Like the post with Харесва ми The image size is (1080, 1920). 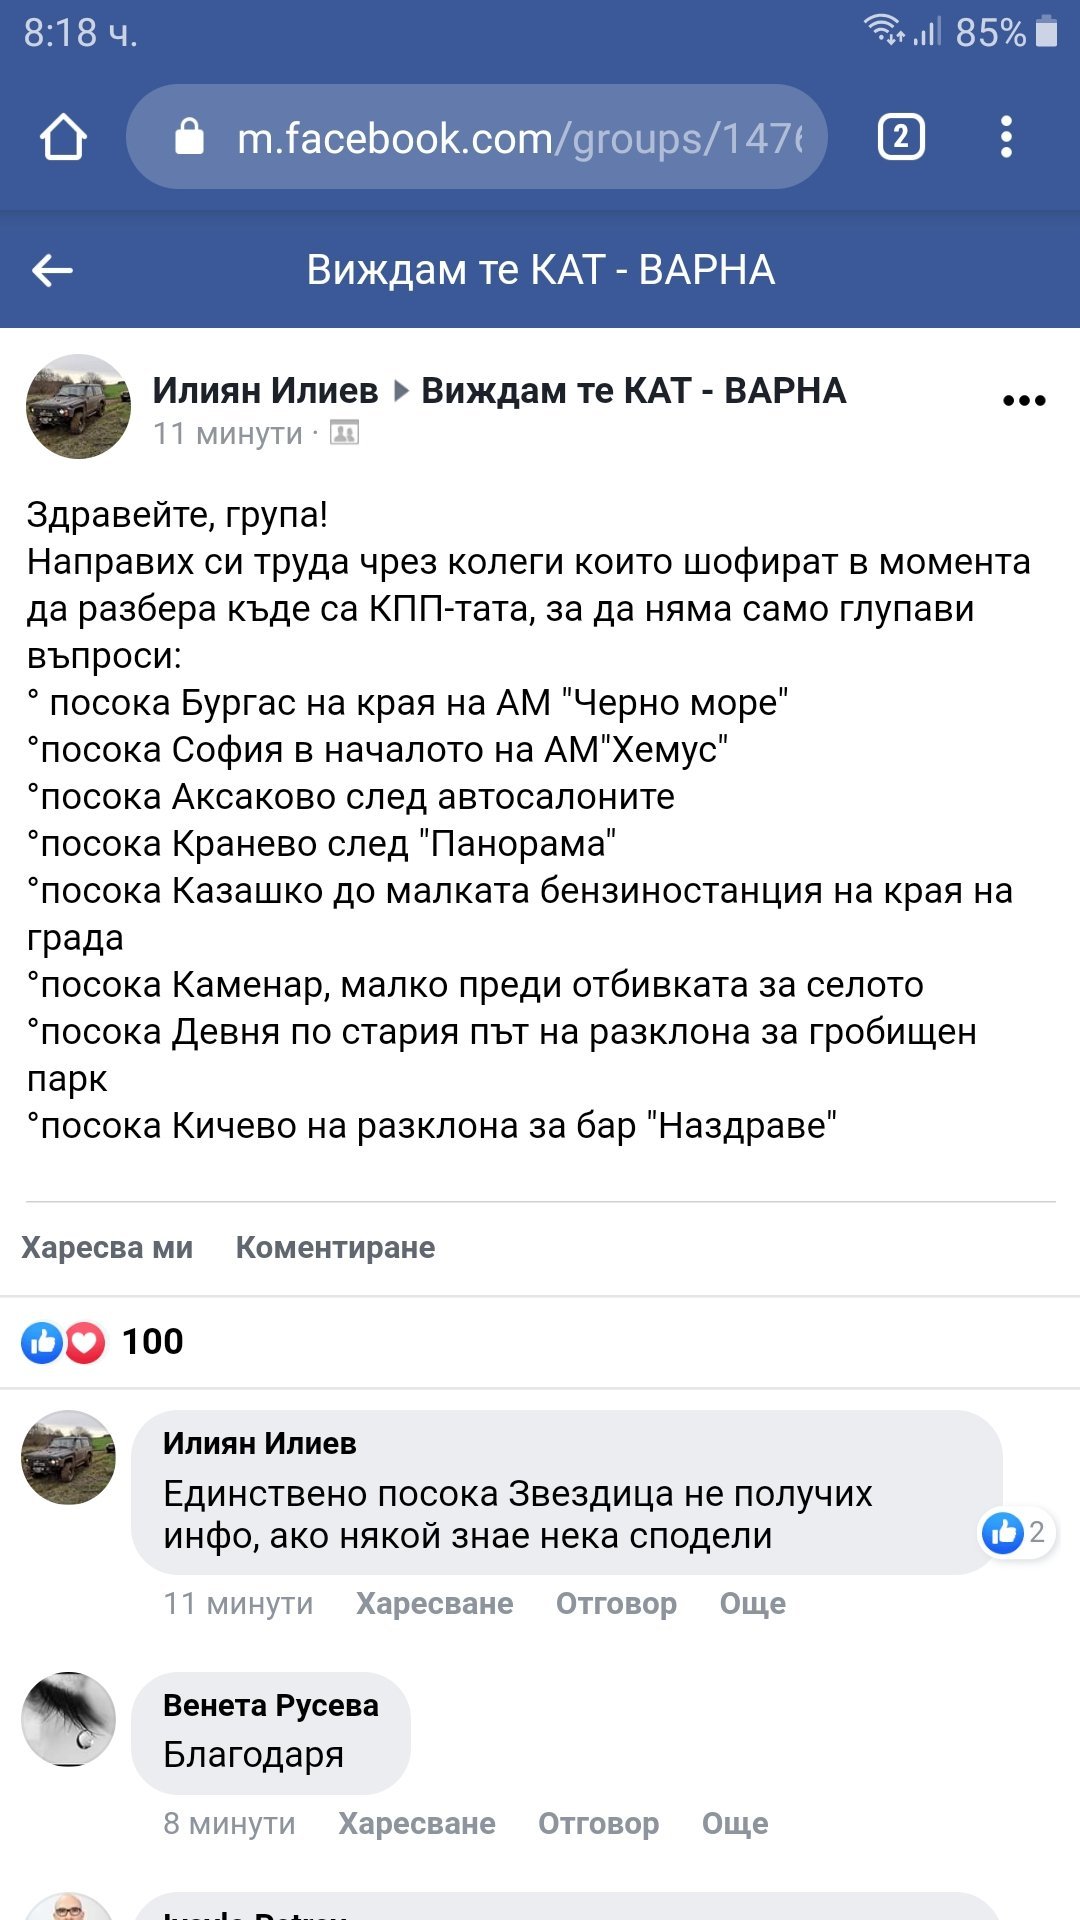pos(107,1247)
